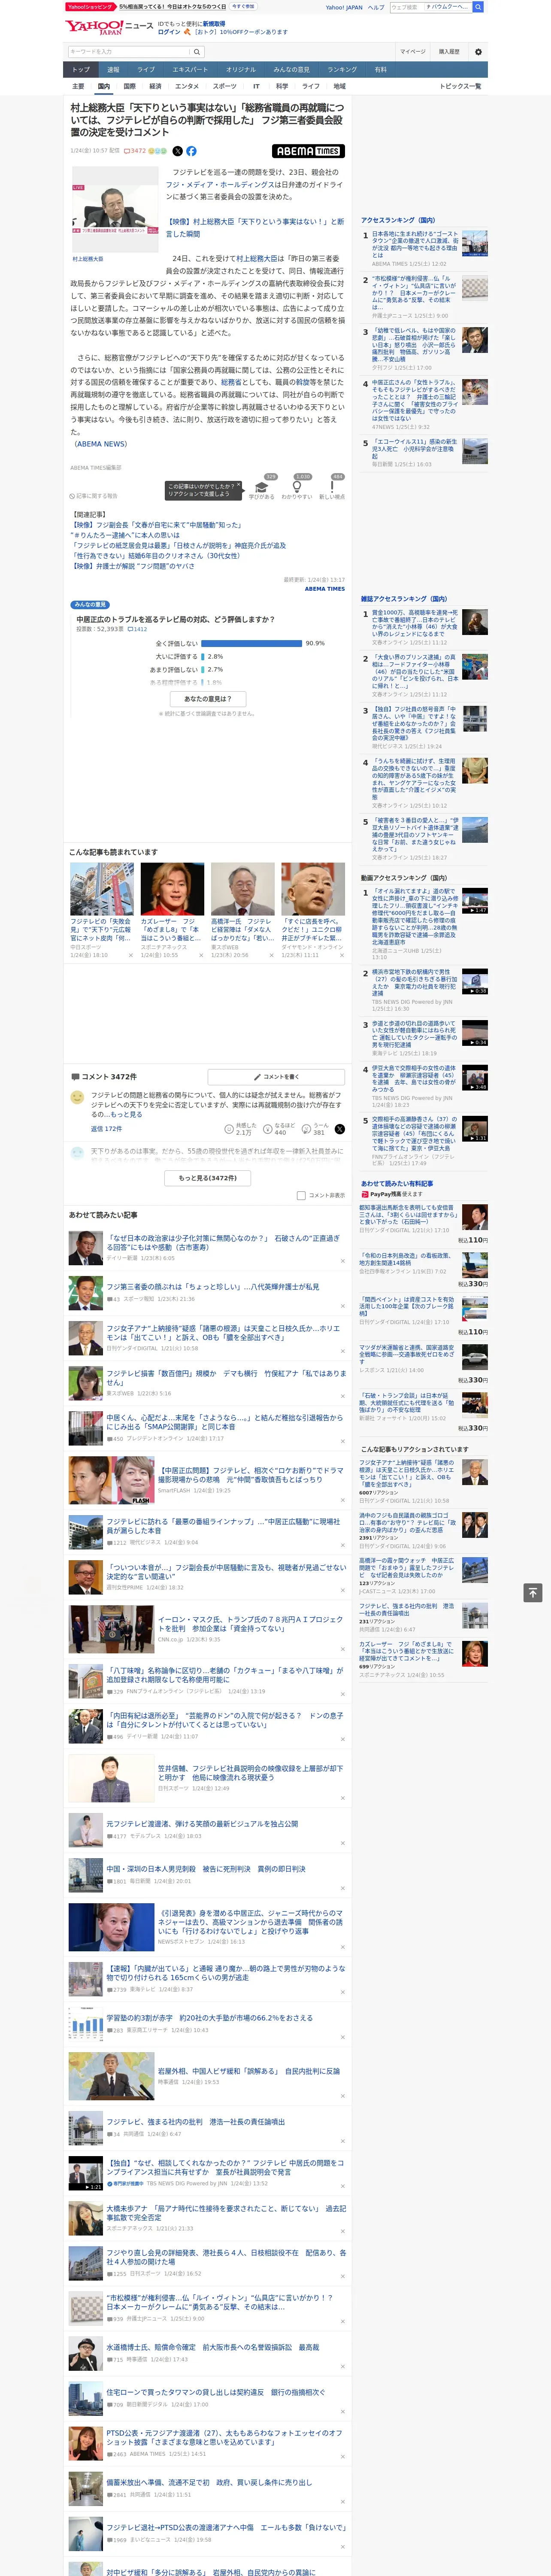Open the みんなの意見 navigation tab
The width and height of the screenshot is (551, 2576).
(x=291, y=70)
